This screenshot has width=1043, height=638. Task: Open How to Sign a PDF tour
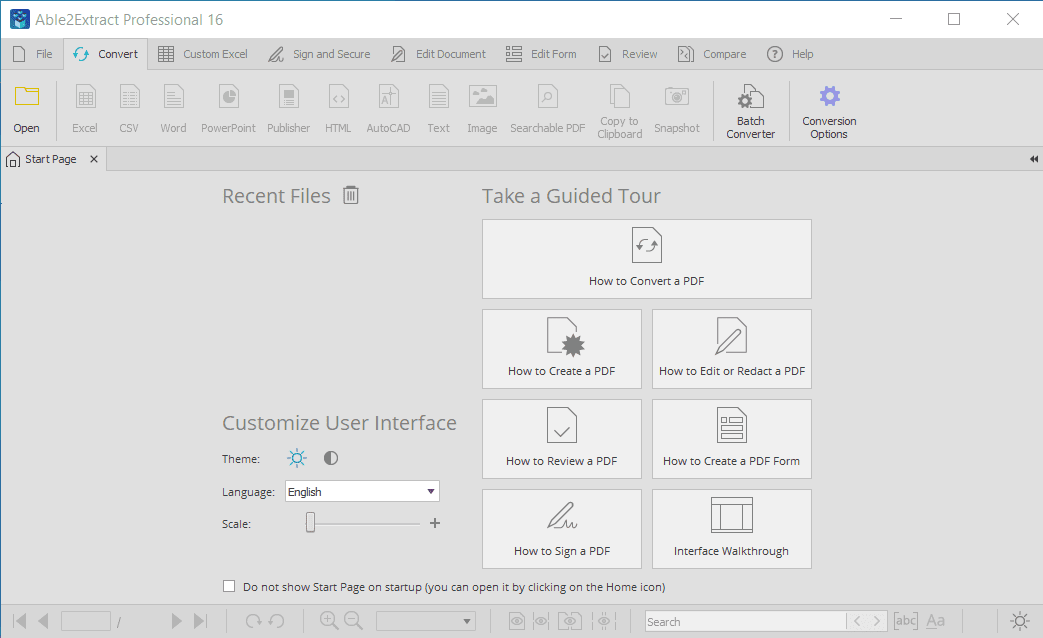(x=562, y=529)
